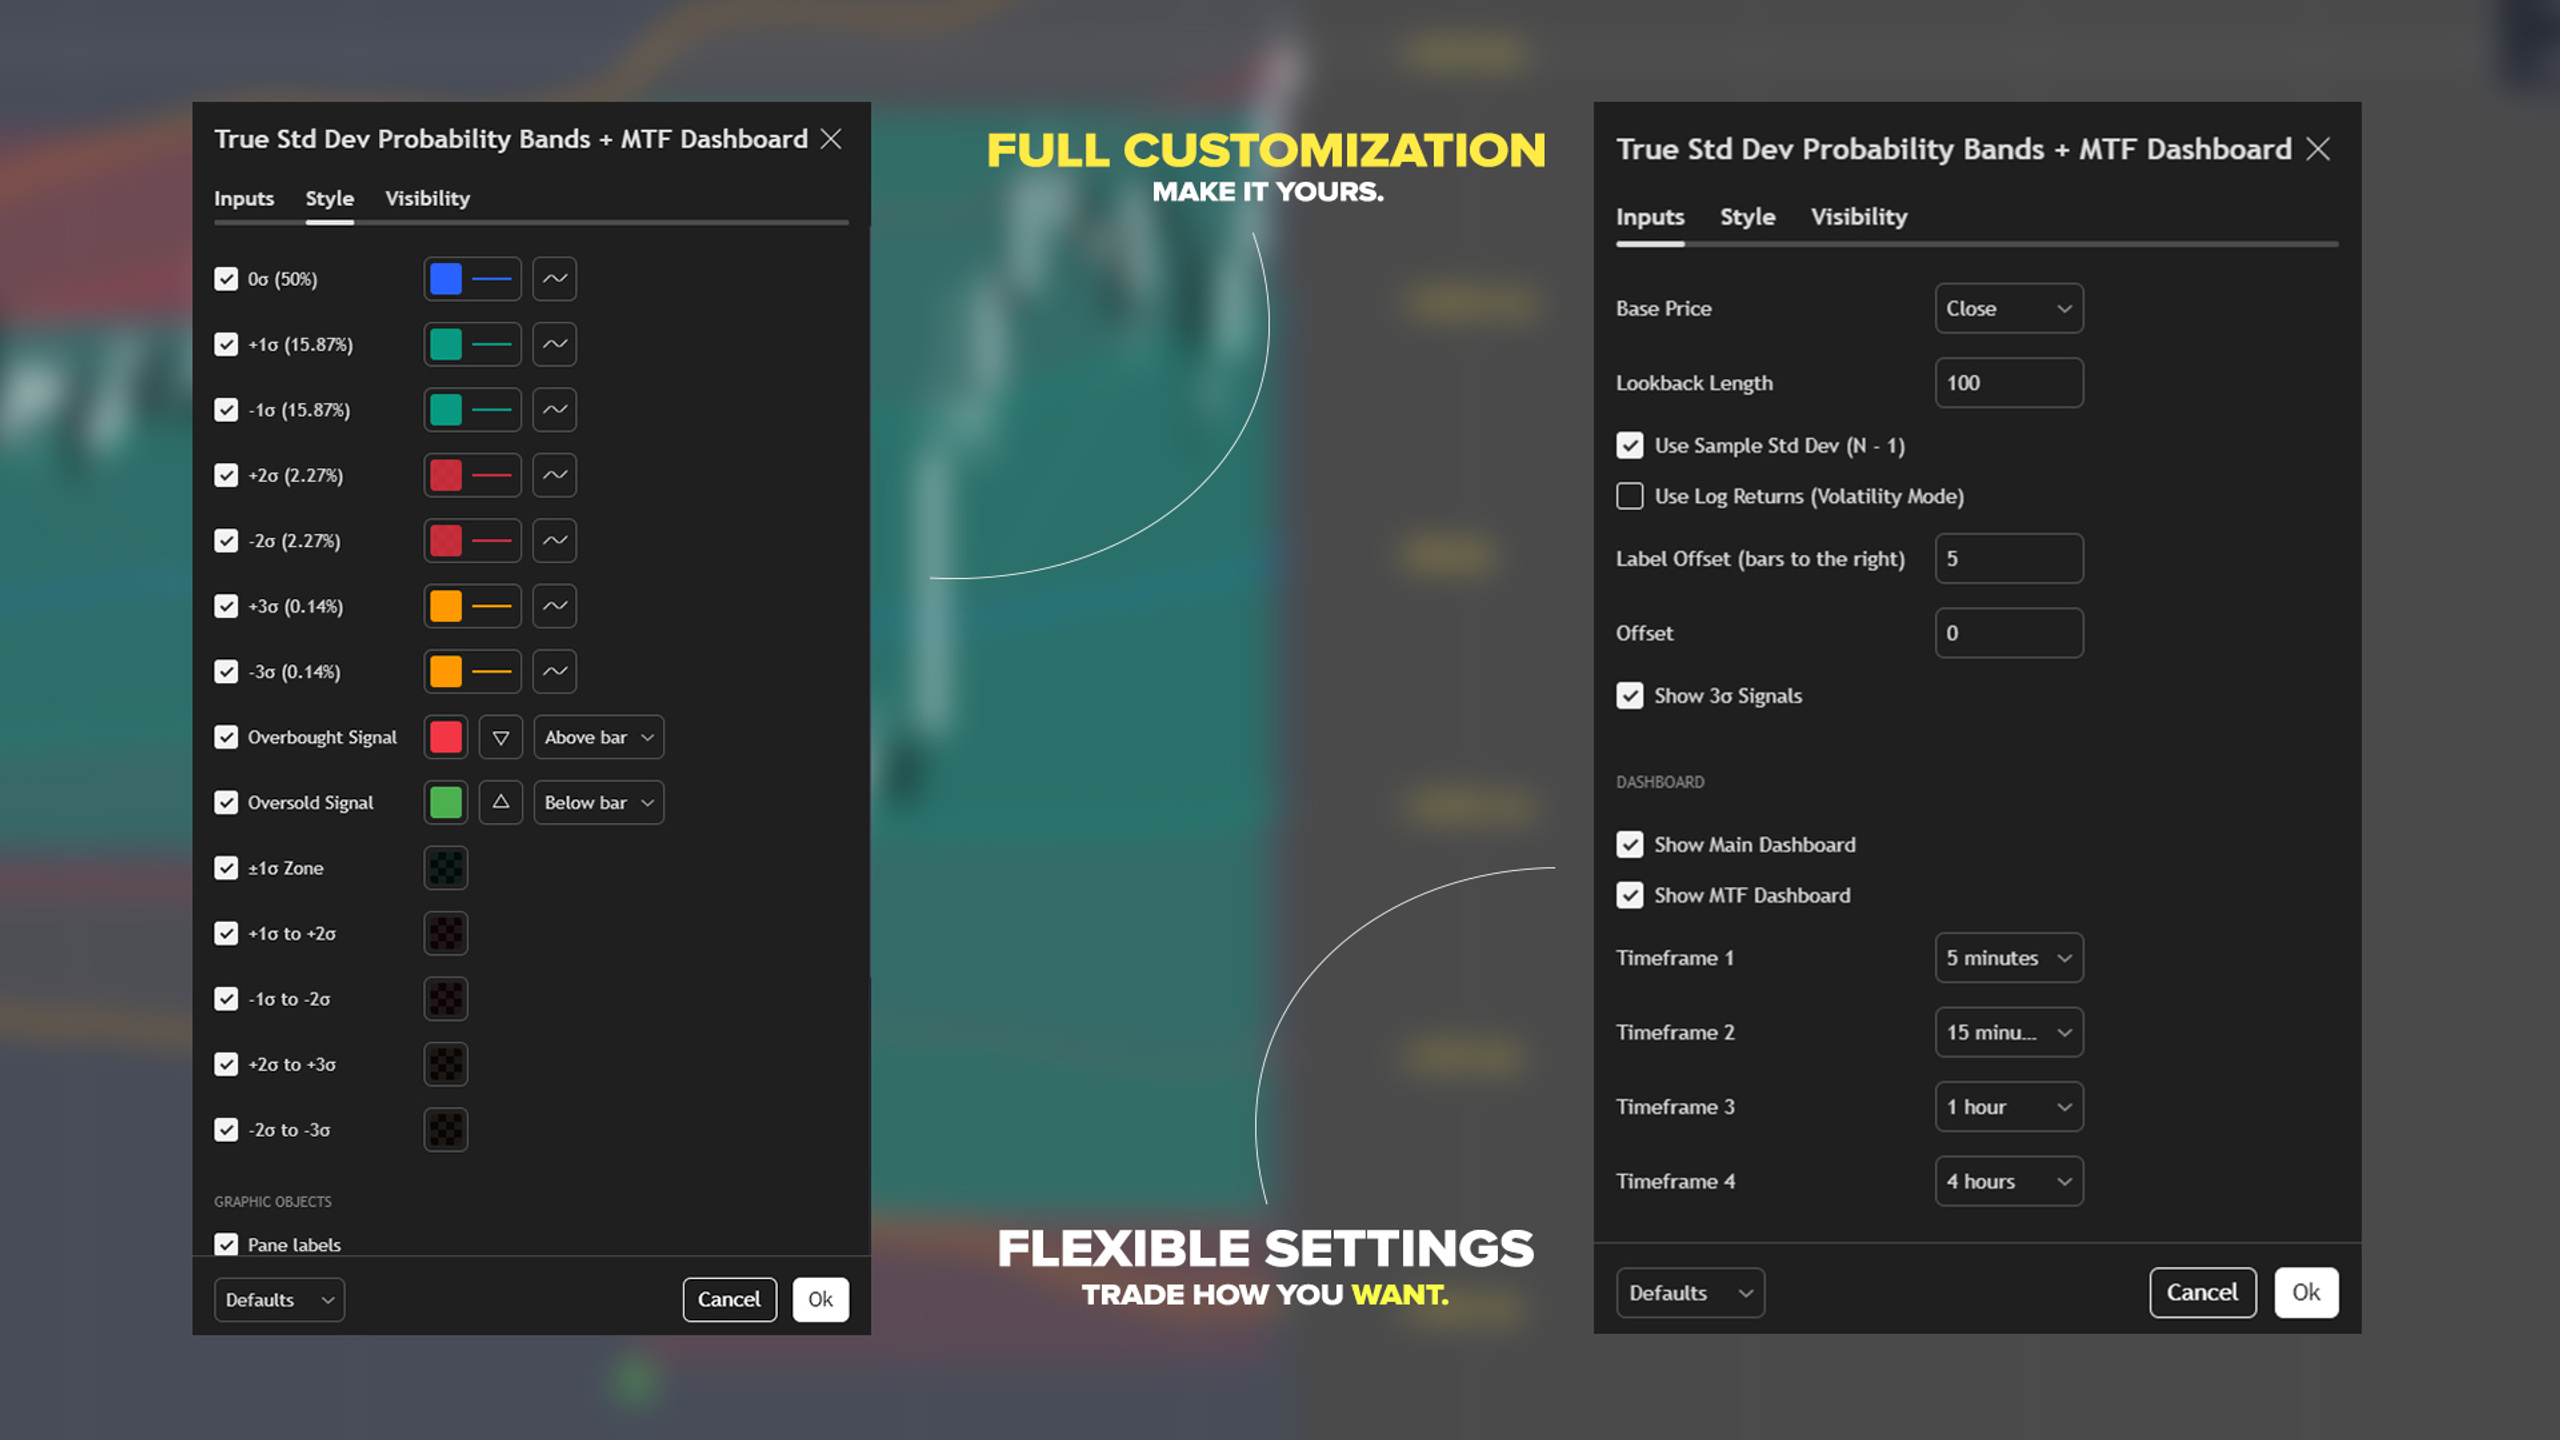Toggle Overbought Signal checkbox
Image resolution: width=2560 pixels, height=1440 pixels.
point(226,737)
